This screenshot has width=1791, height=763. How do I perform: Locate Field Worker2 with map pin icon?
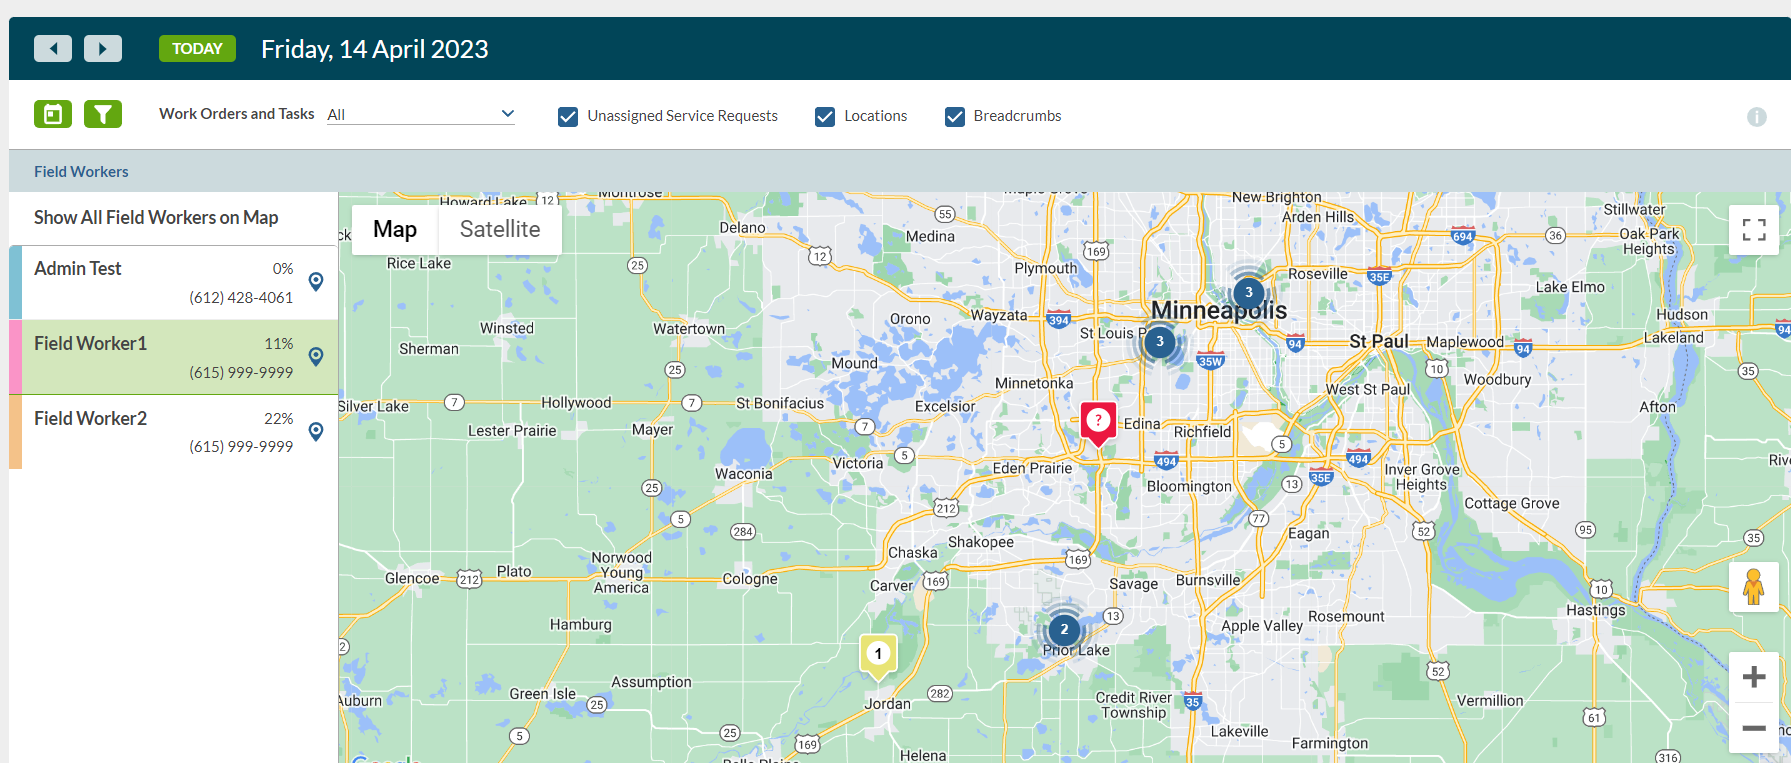pos(316,432)
